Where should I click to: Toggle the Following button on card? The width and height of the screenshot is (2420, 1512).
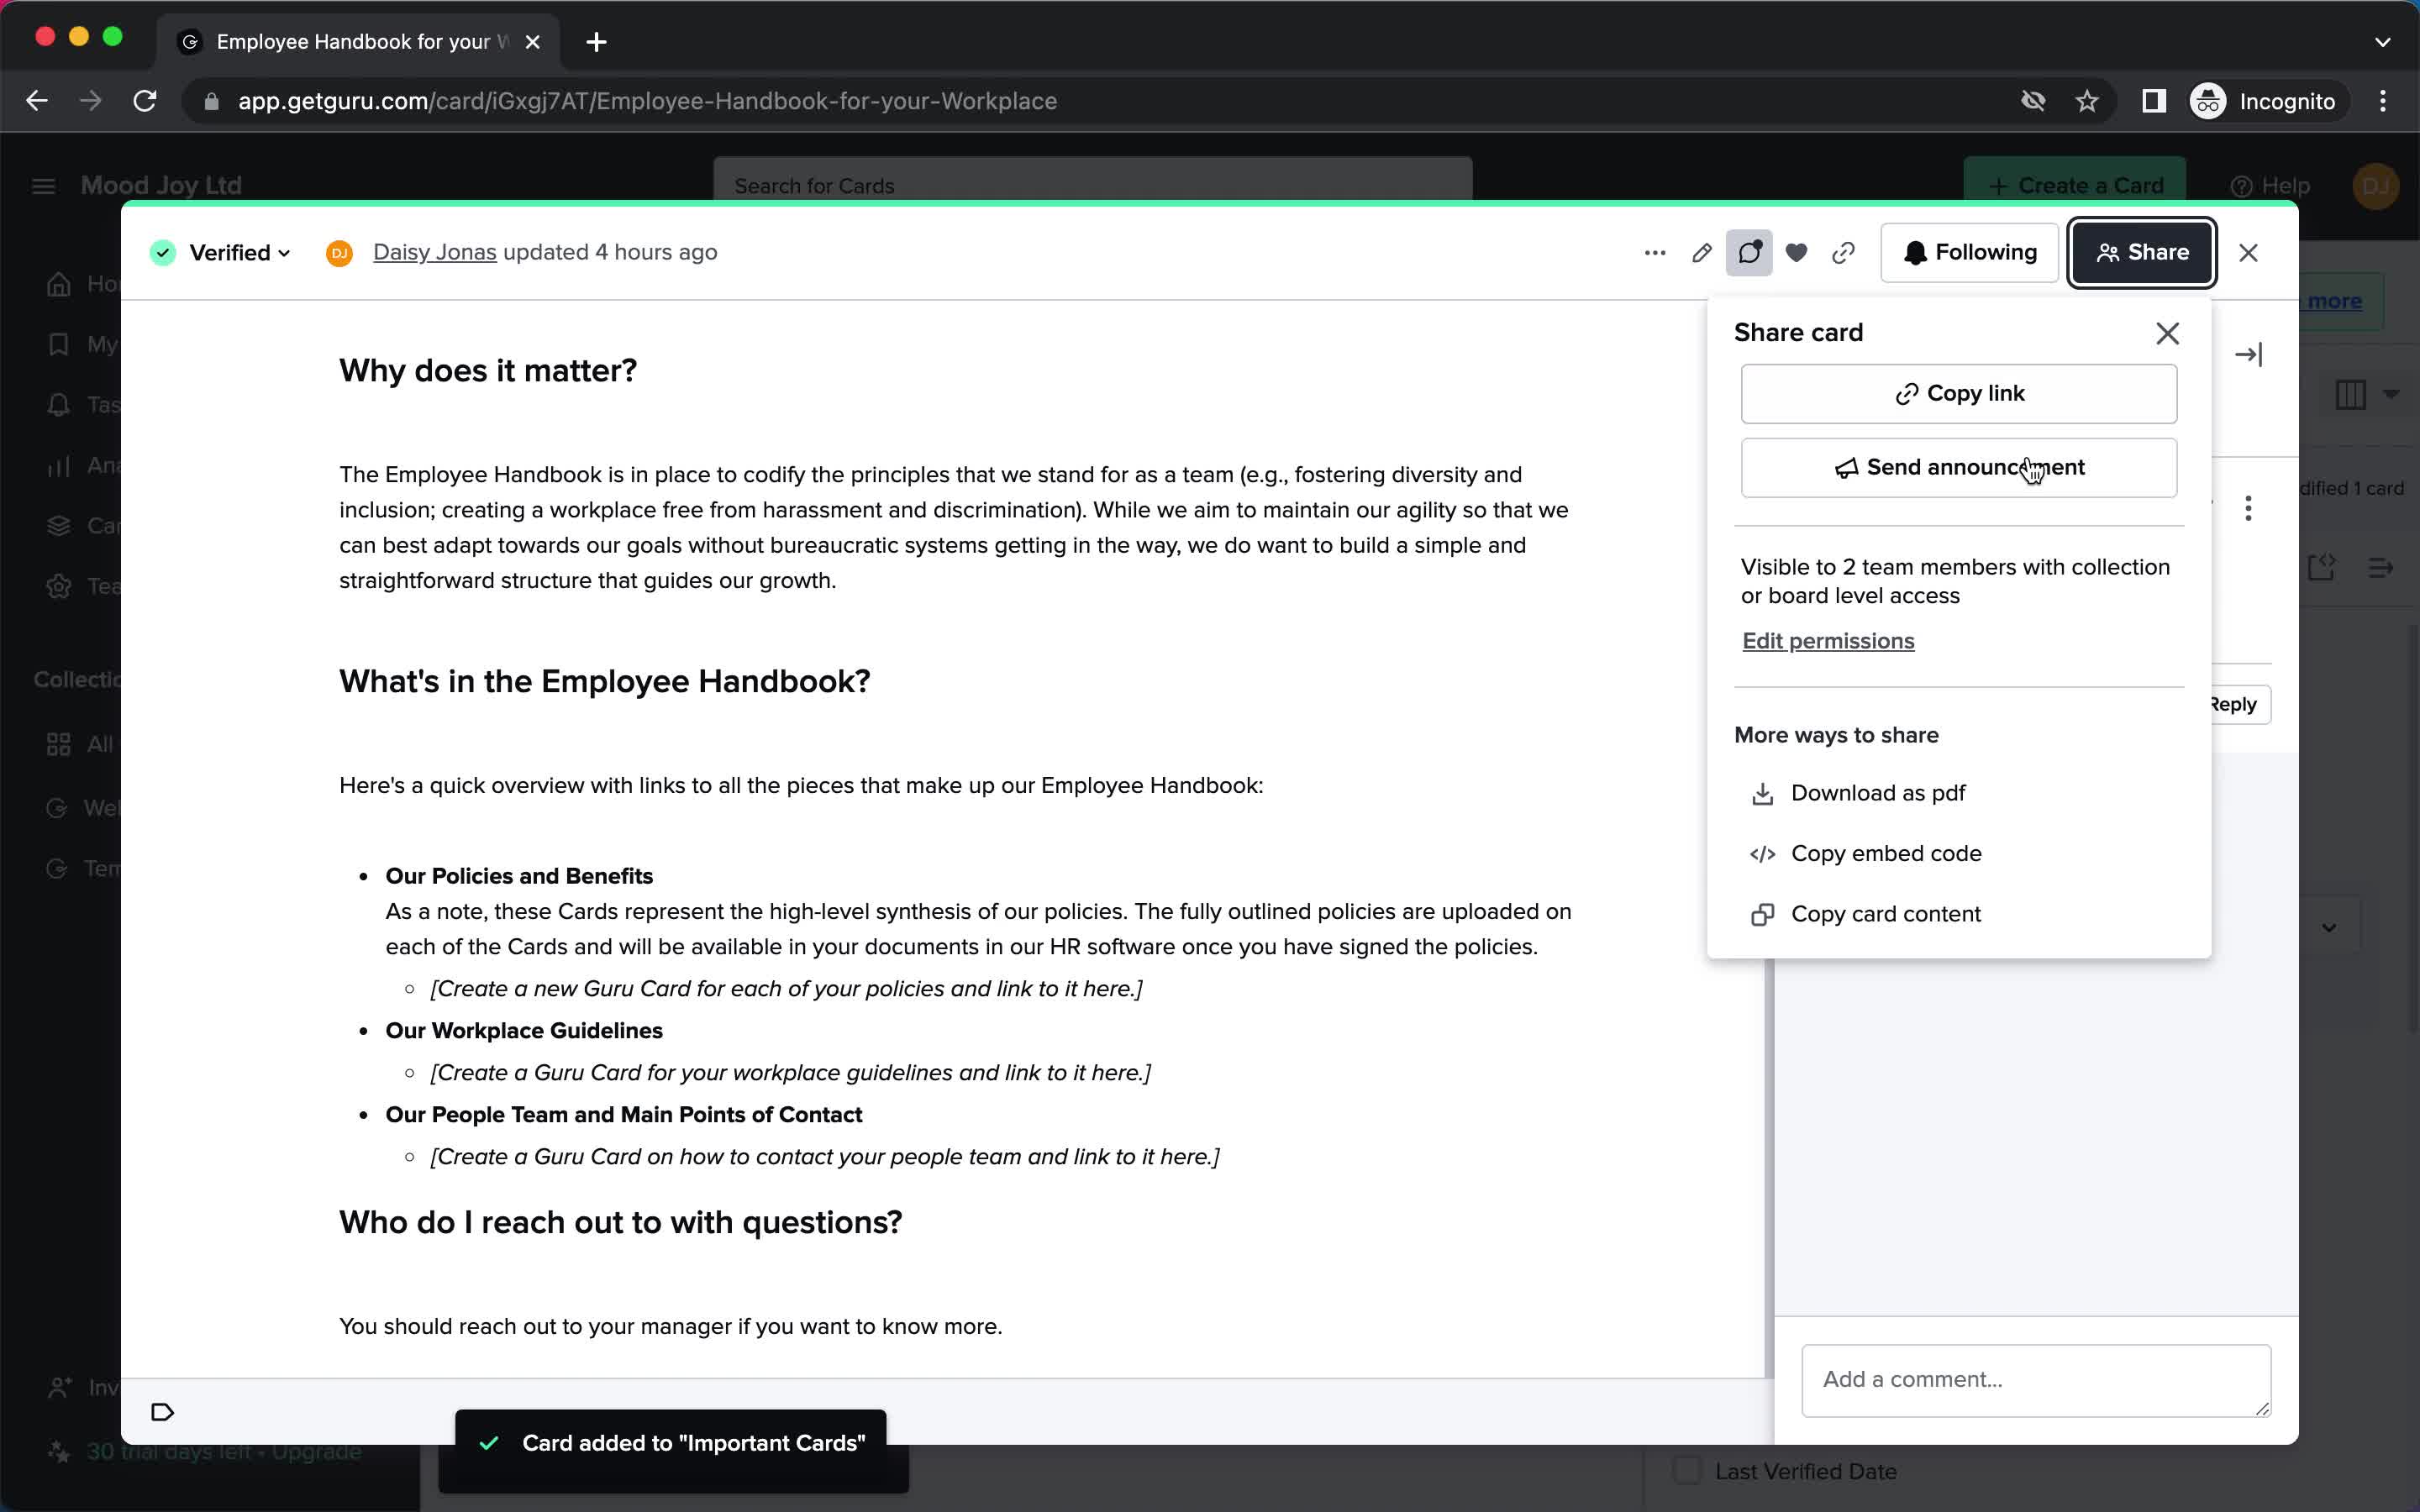1969,253
